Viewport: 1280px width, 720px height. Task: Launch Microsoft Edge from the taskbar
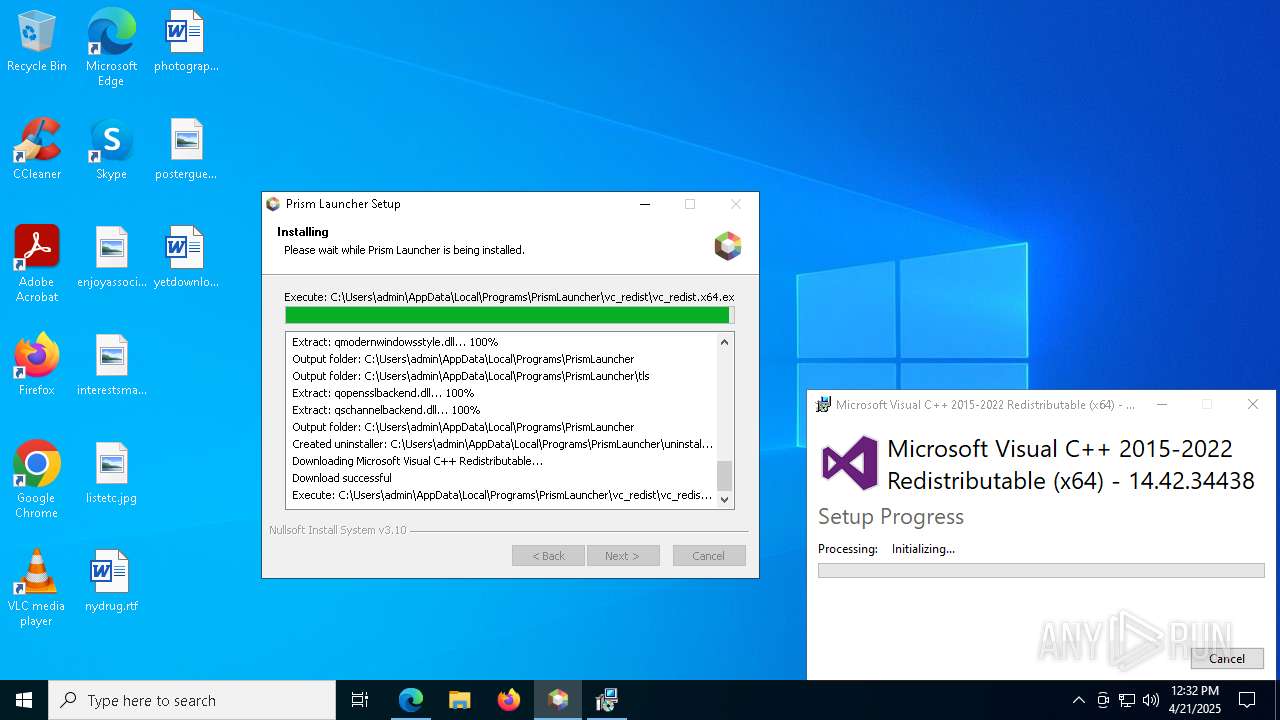click(411, 700)
